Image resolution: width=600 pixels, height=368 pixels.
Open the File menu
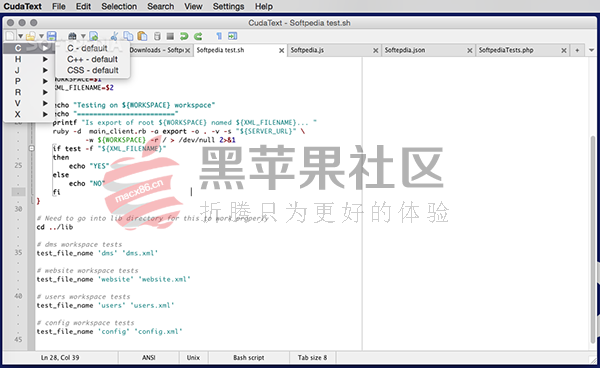(59, 7)
